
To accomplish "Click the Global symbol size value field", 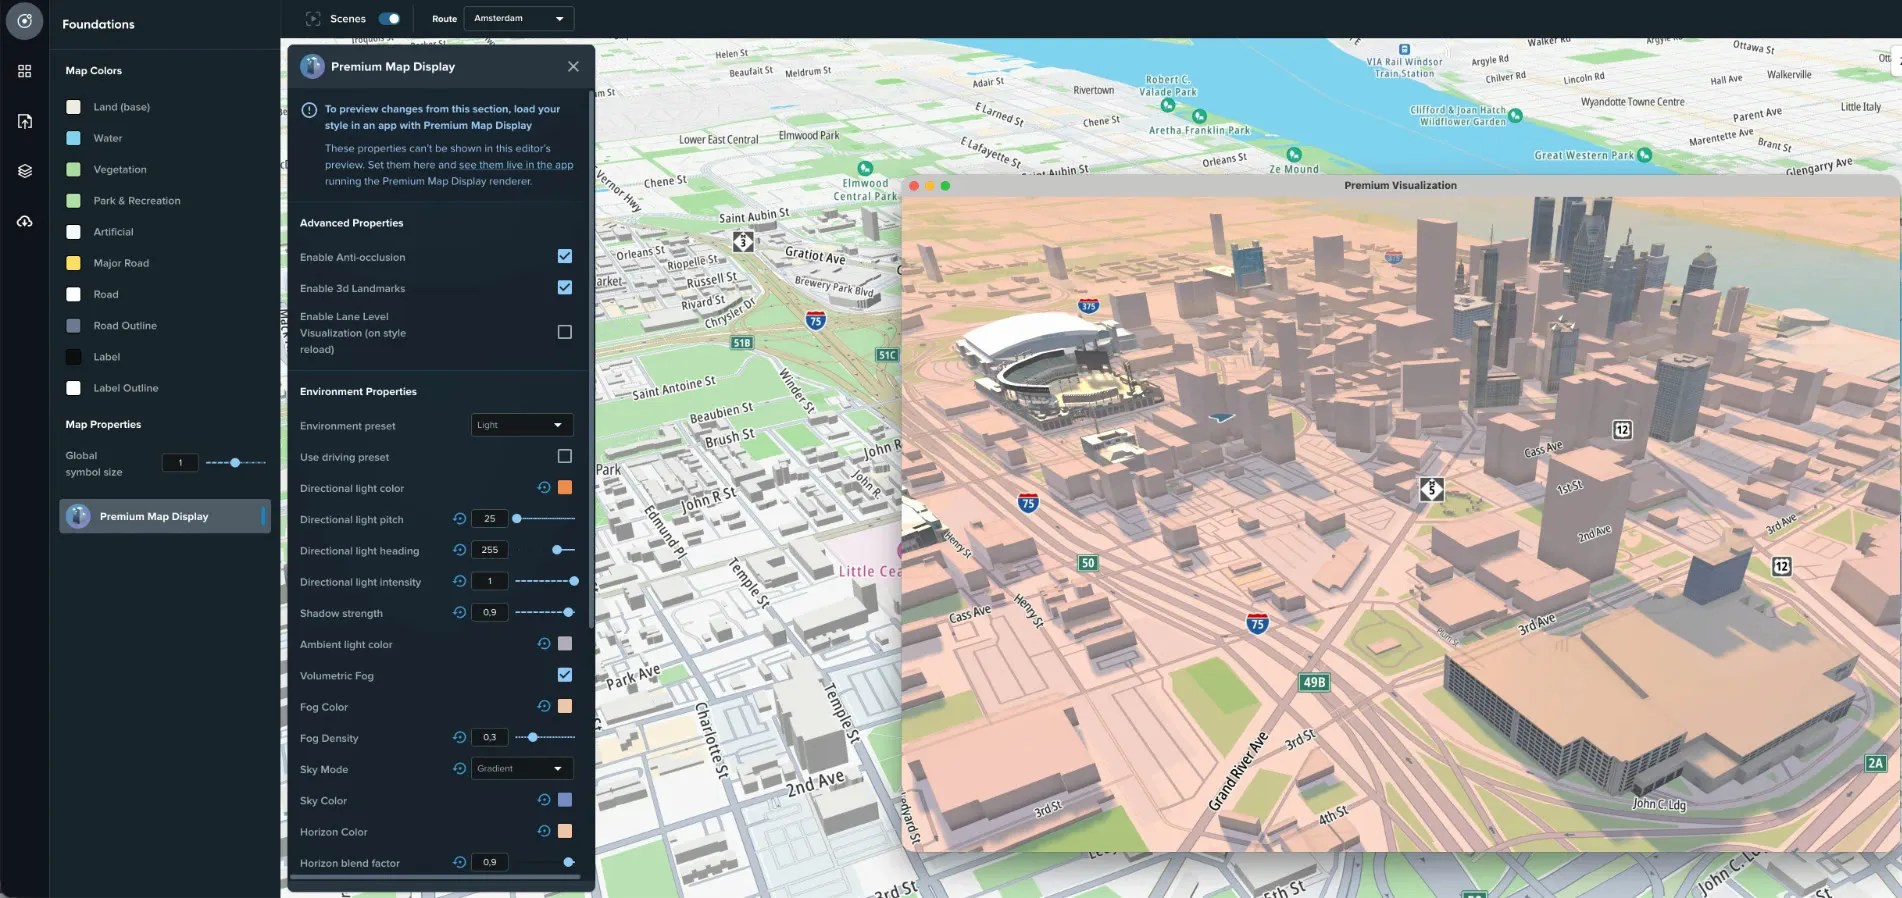I will (180, 463).
